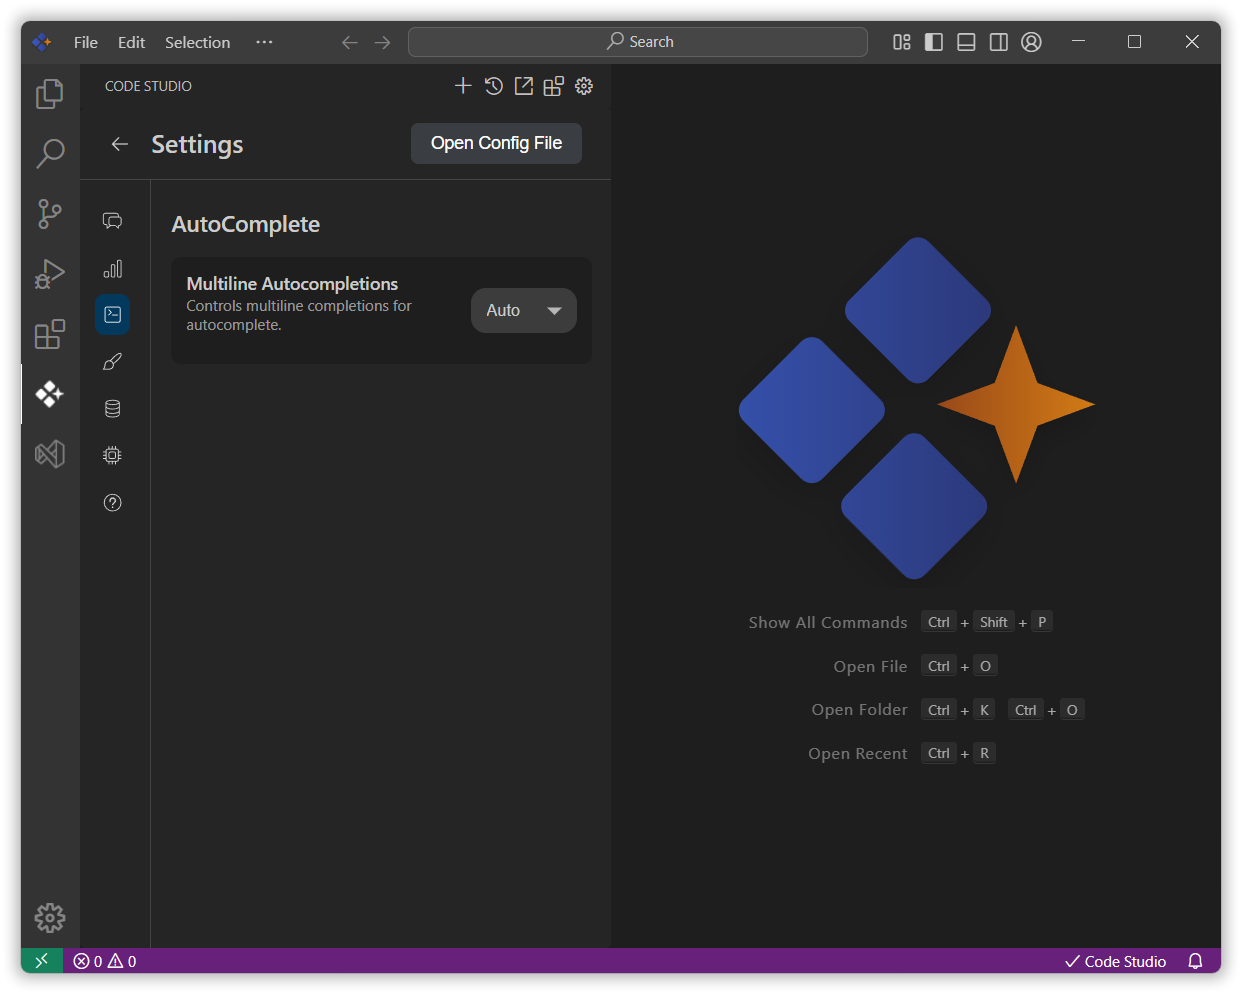Open the Extensions view

(49, 334)
